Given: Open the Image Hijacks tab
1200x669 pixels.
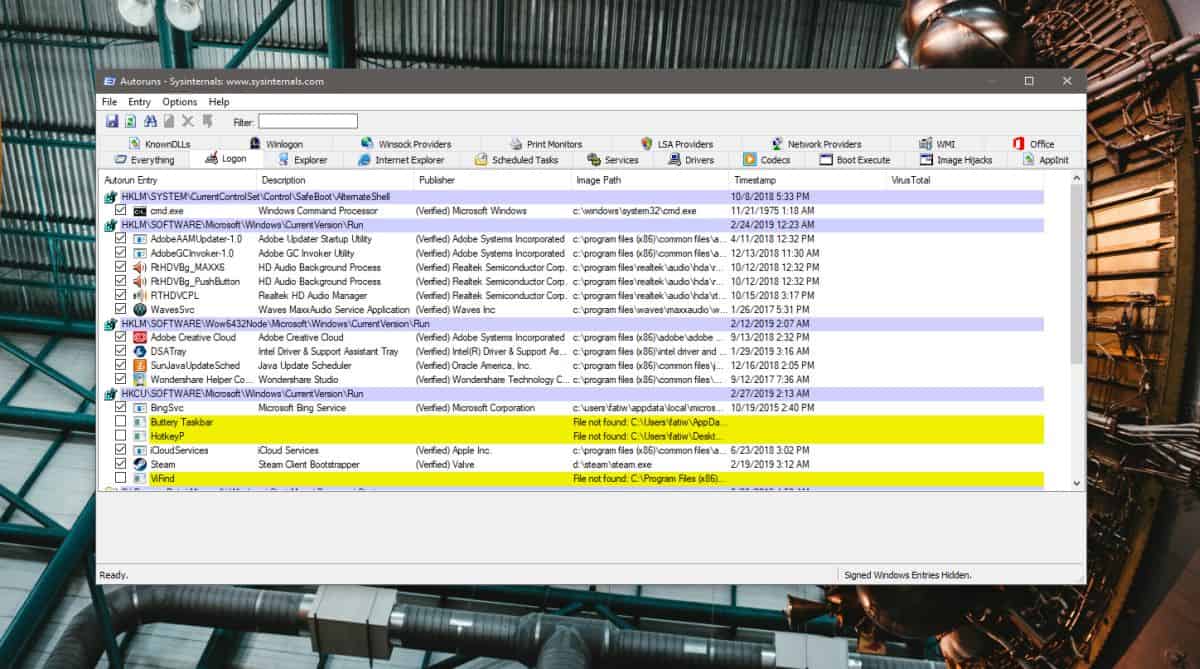Looking at the screenshot, I should point(956,160).
